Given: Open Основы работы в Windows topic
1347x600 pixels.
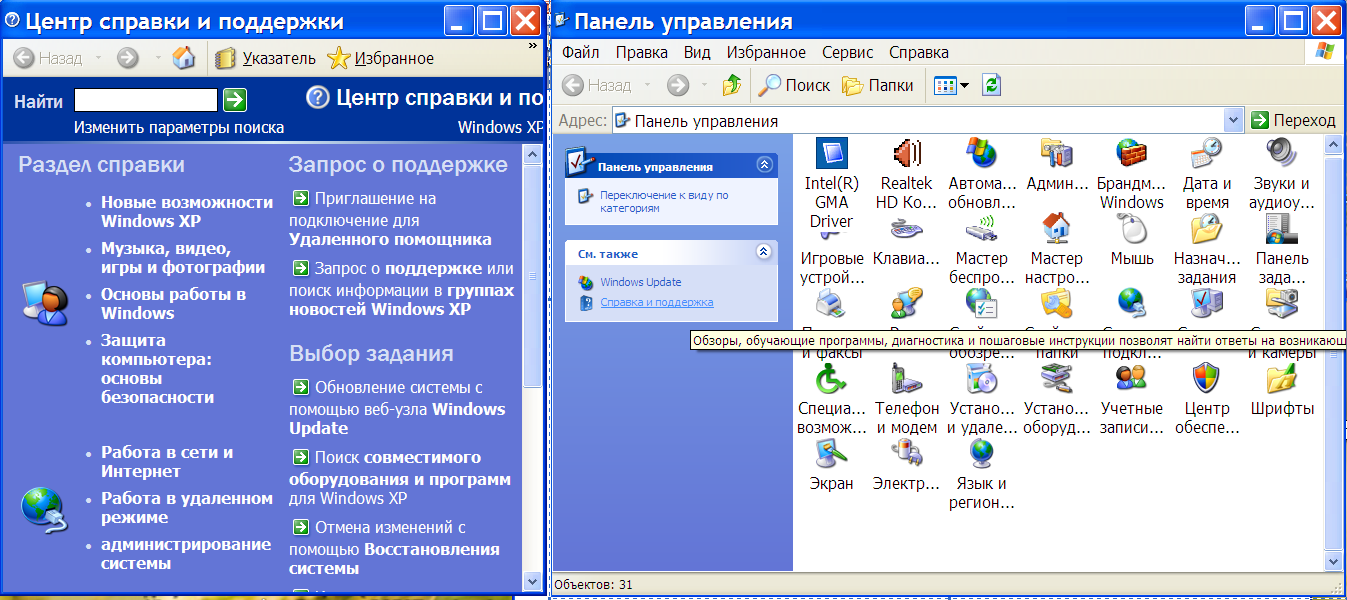Looking at the screenshot, I should pos(173,303).
